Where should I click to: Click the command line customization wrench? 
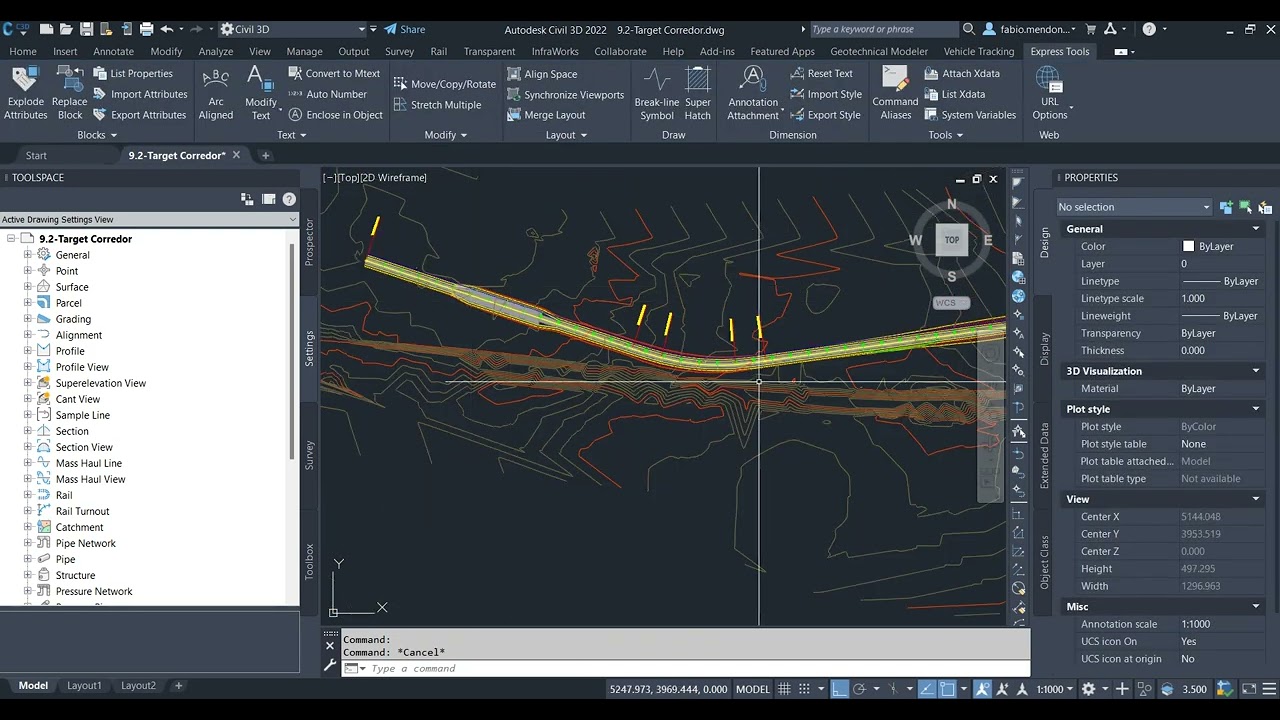point(330,666)
